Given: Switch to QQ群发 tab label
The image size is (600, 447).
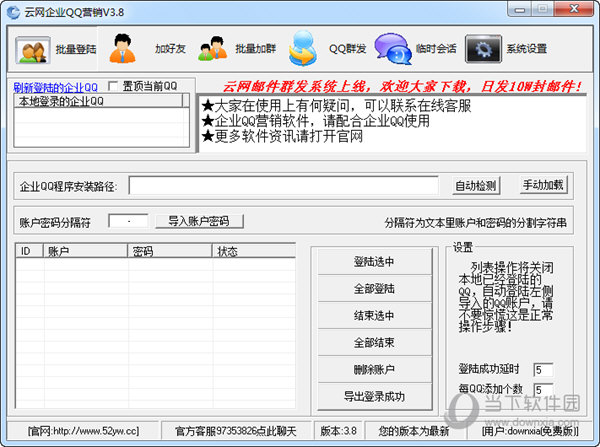Looking at the screenshot, I should tap(347, 49).
